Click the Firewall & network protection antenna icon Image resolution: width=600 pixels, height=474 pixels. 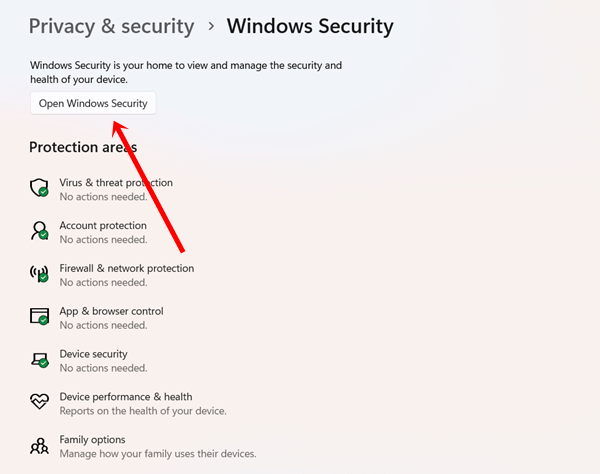40,274
